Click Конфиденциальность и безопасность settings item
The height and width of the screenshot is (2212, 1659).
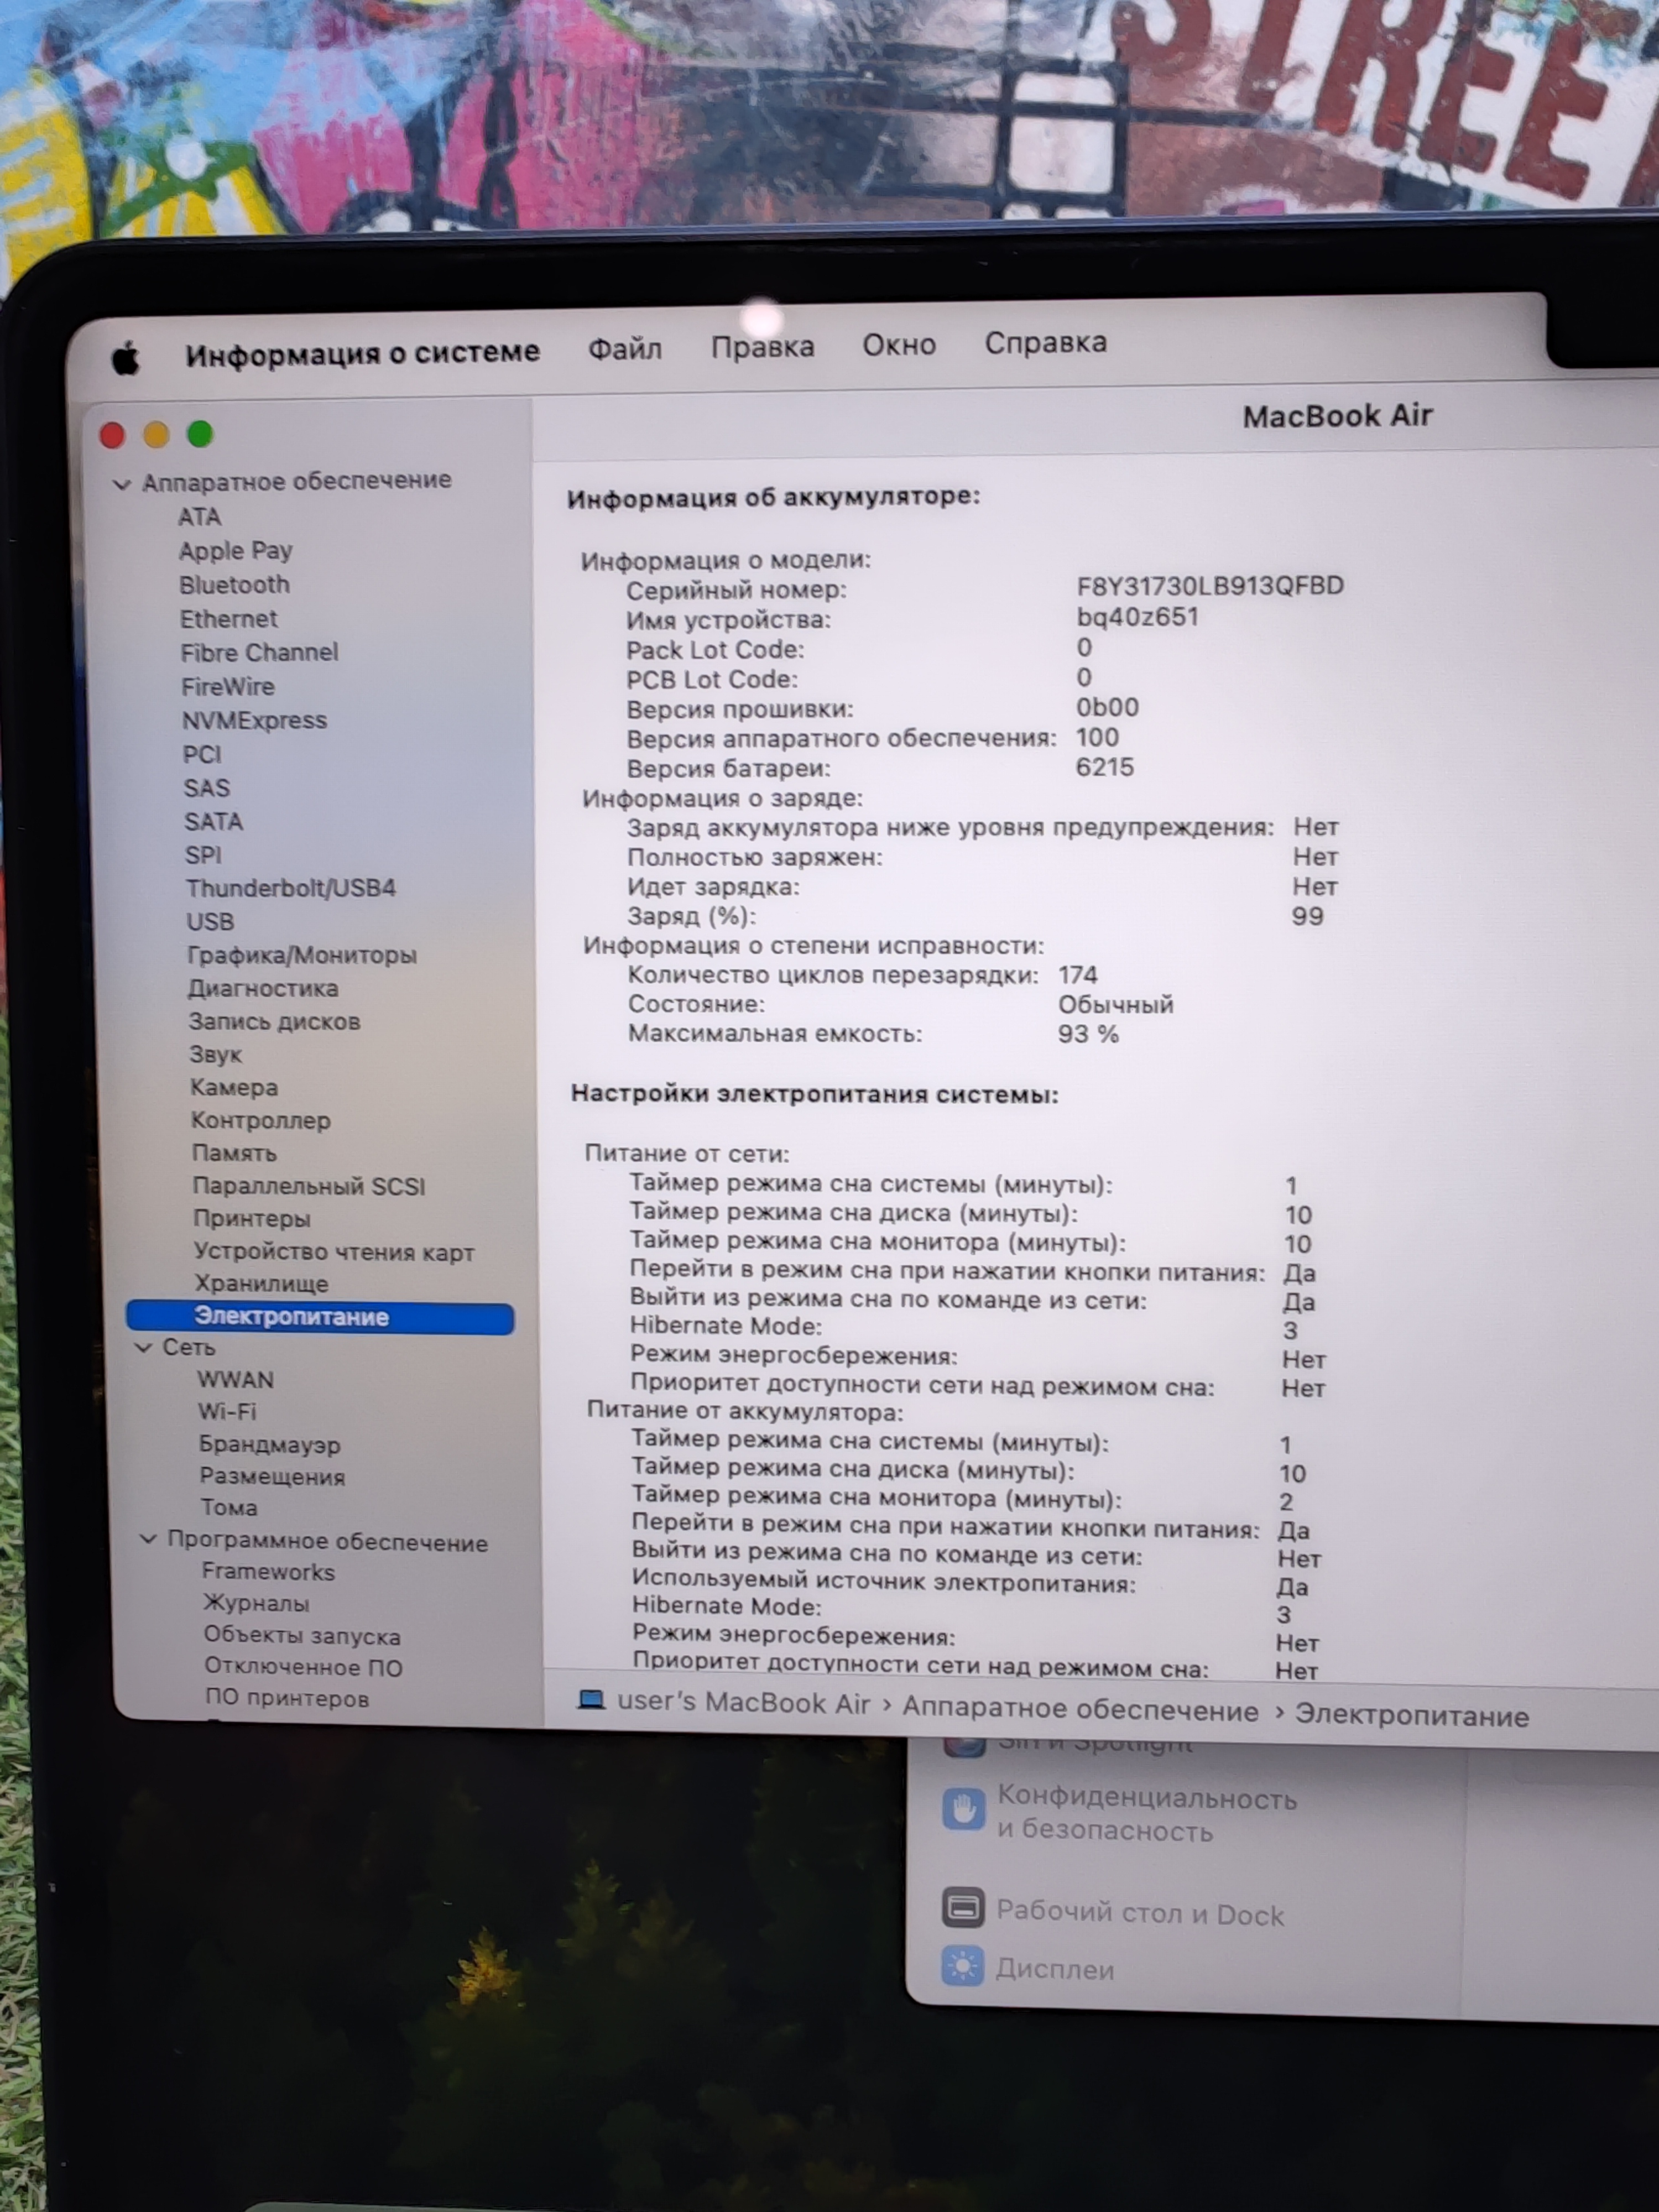point(1146,1814)
